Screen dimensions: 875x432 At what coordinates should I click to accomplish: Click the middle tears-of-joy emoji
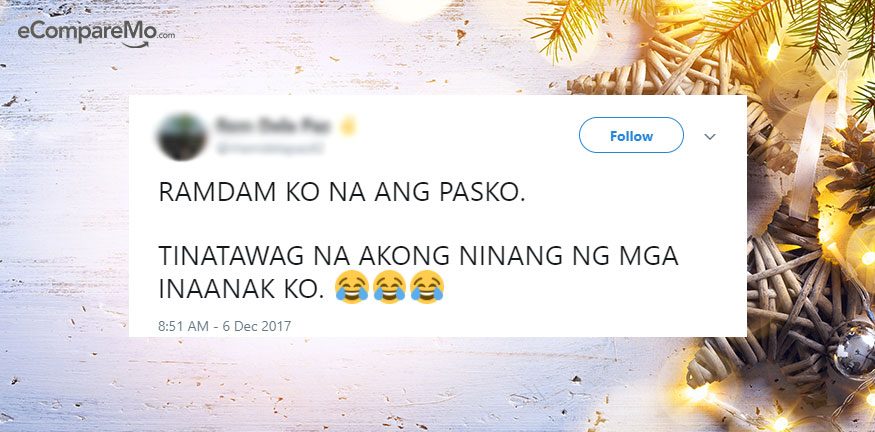coord(390,287)
